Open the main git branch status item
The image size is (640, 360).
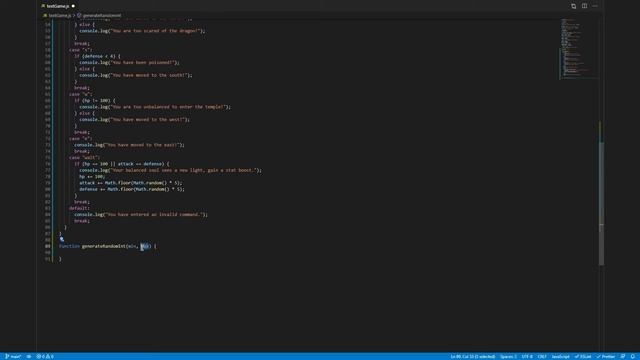point(13,356)
